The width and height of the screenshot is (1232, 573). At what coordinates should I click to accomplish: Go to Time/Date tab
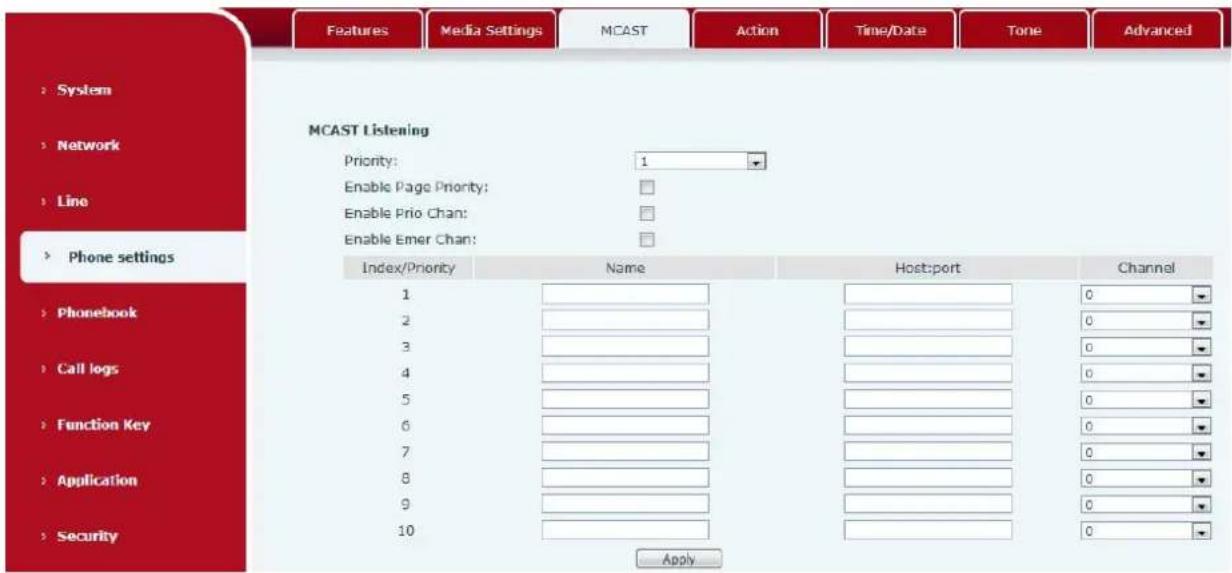(x=890, y=30)
